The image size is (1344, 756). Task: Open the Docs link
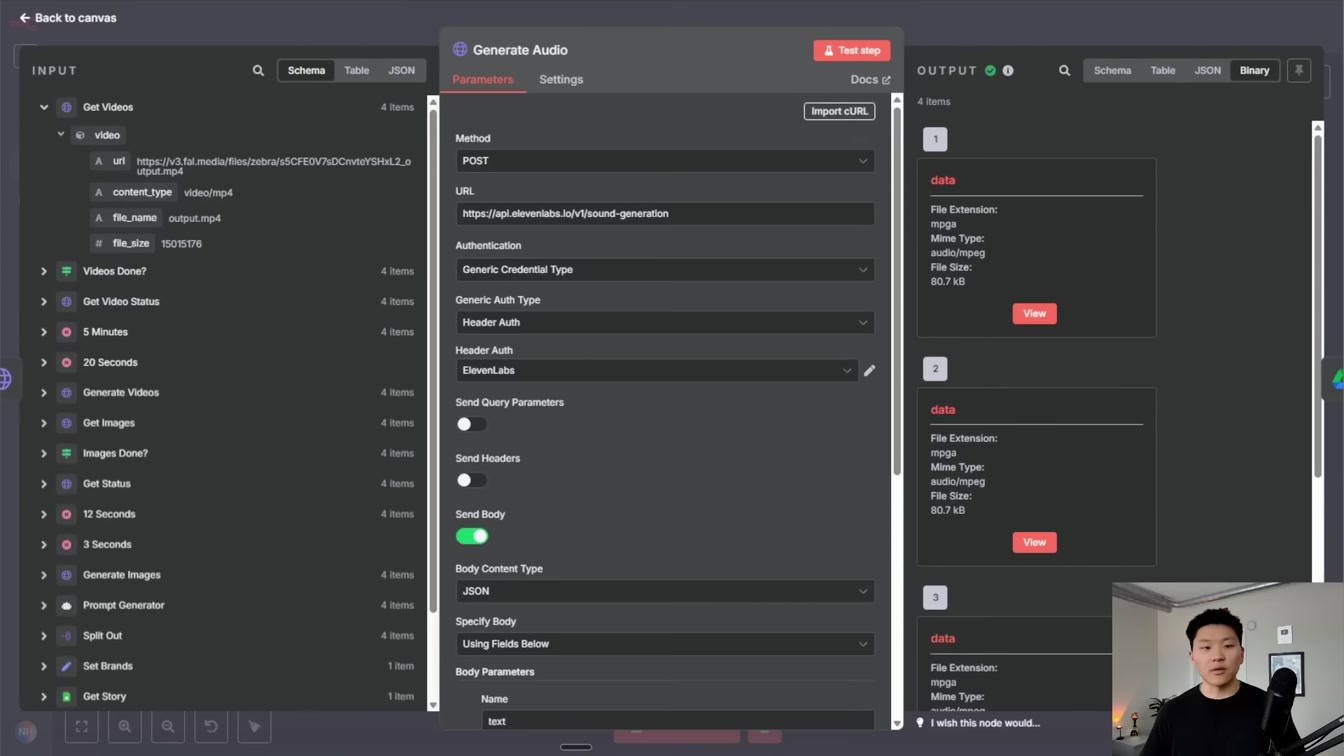870,80
